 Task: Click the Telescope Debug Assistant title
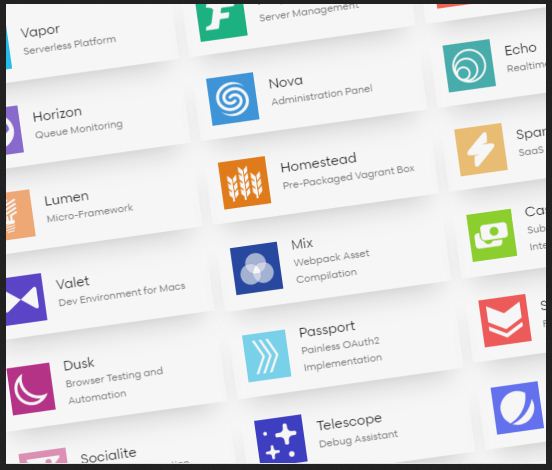pyautogui.click(x=350, y=422)
